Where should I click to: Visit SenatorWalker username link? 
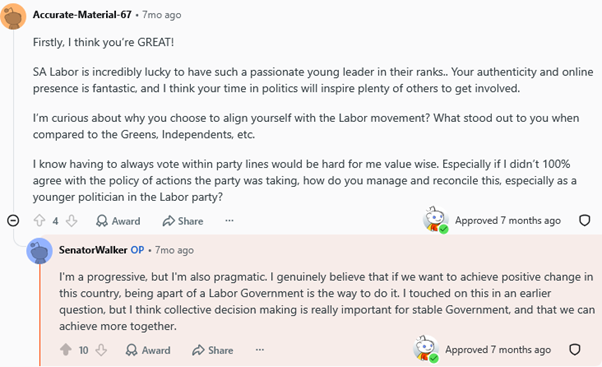coord(93,250)
